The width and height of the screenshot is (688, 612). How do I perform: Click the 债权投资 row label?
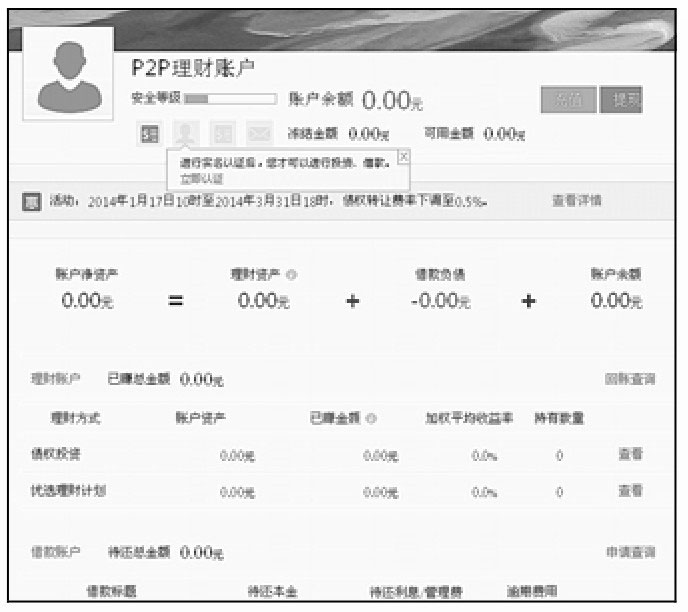55,454
